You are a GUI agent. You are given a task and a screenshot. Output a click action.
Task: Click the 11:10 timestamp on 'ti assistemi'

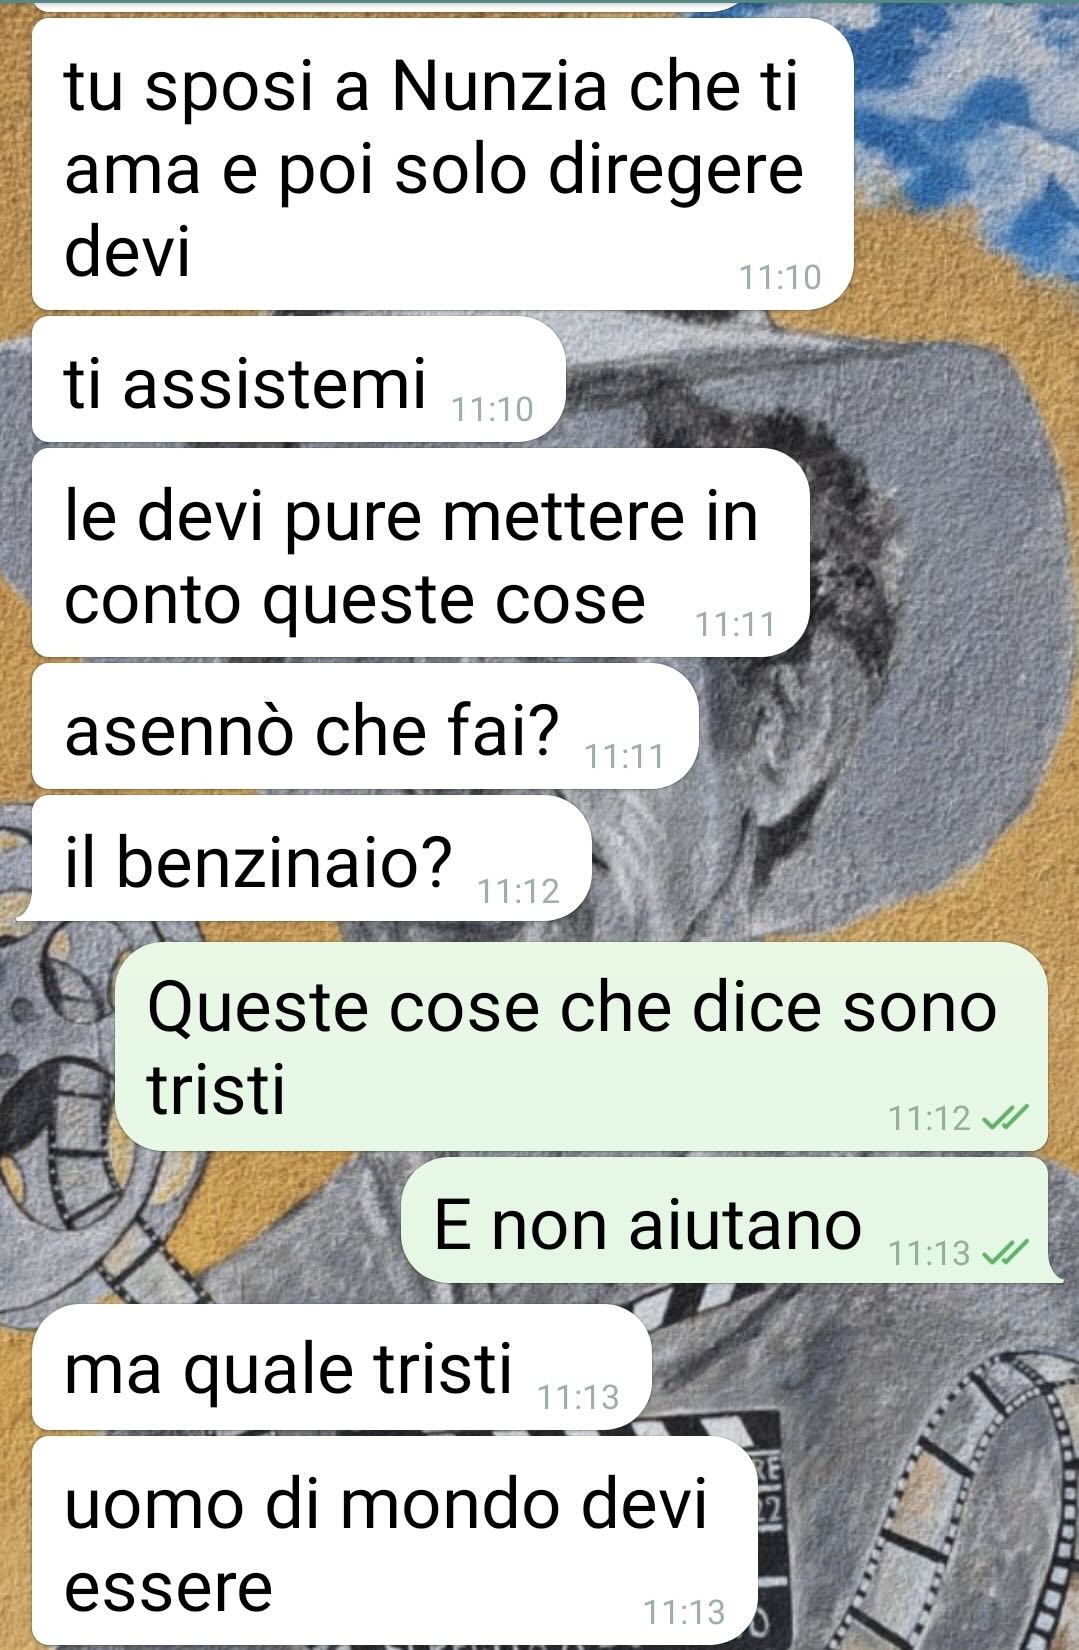[x=492, y=409]
